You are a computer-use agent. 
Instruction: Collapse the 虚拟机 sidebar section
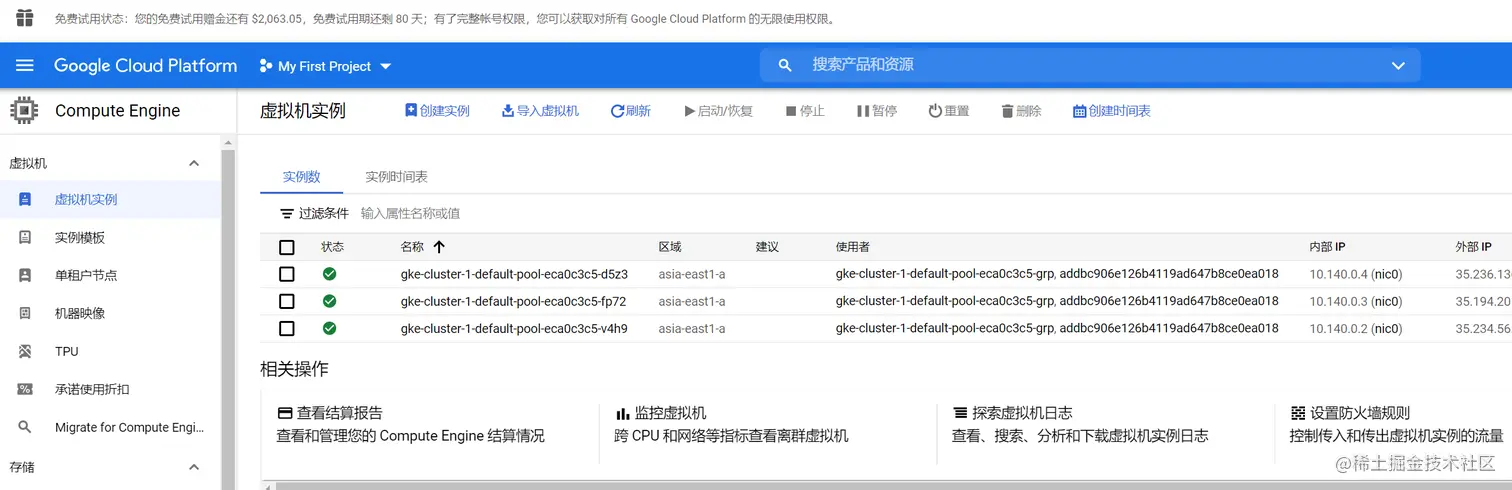coord(194,163)
